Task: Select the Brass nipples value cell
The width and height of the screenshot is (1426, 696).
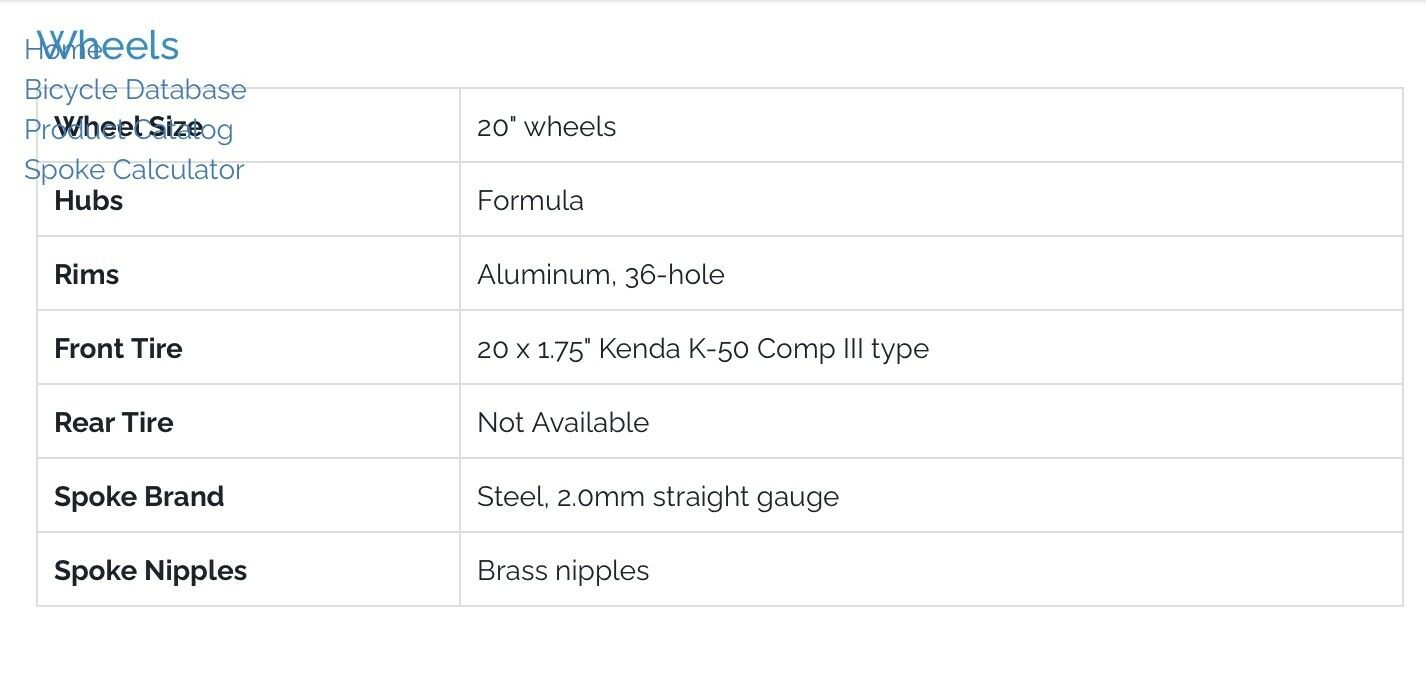Action: [x=563, y=571]
